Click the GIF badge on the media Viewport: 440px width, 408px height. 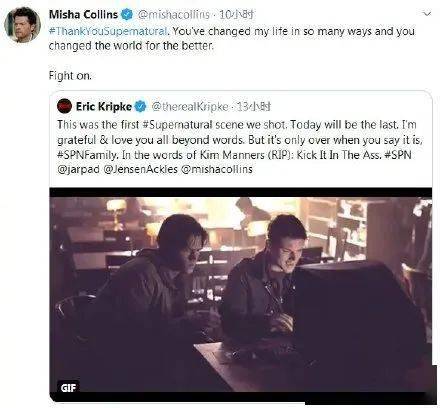click(x=68, y=387)
